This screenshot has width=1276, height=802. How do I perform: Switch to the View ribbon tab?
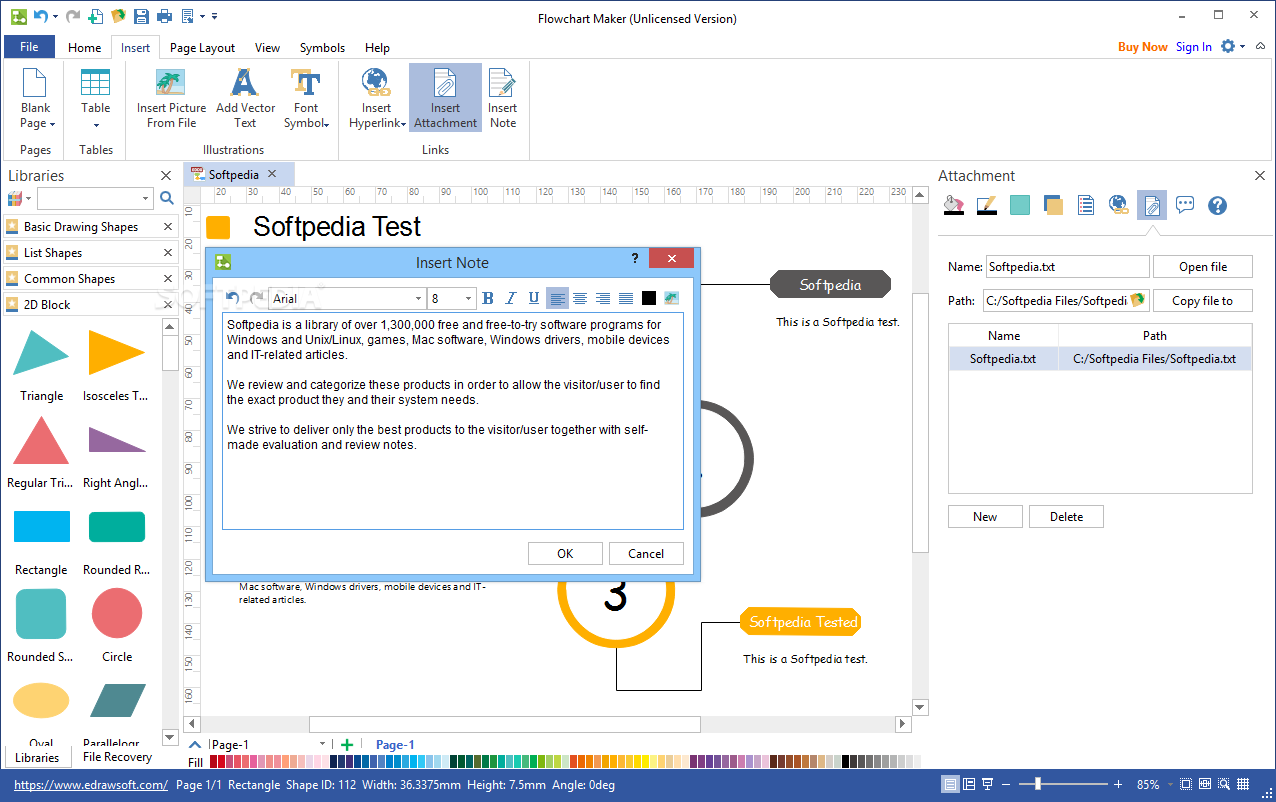[267, 48]
